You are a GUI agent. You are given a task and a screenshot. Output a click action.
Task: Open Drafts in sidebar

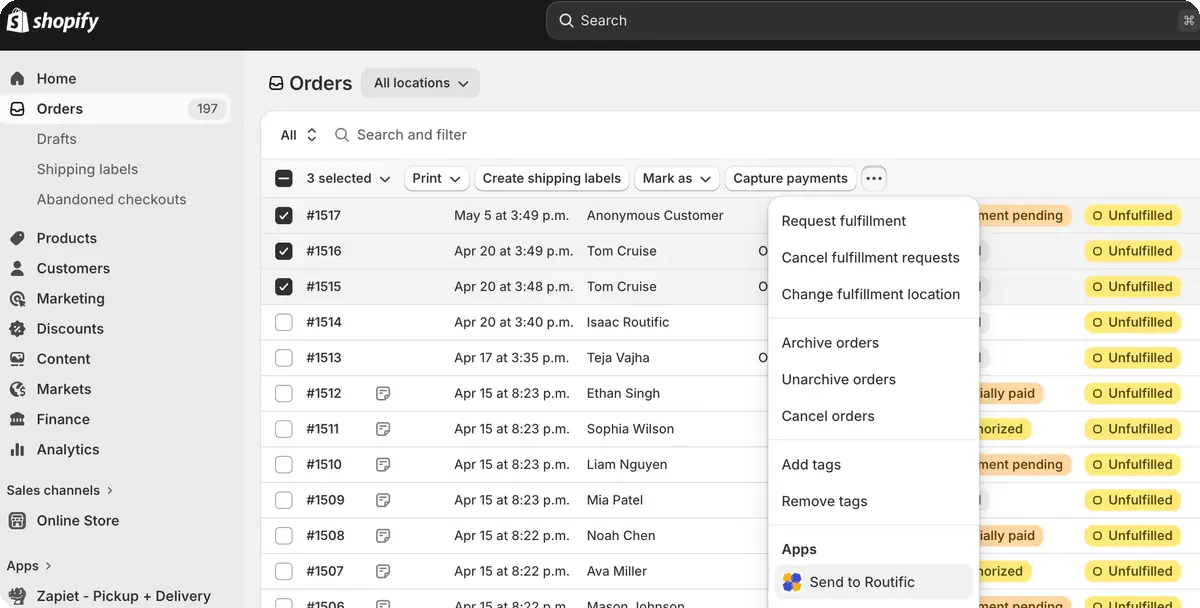tap(57, 139)
